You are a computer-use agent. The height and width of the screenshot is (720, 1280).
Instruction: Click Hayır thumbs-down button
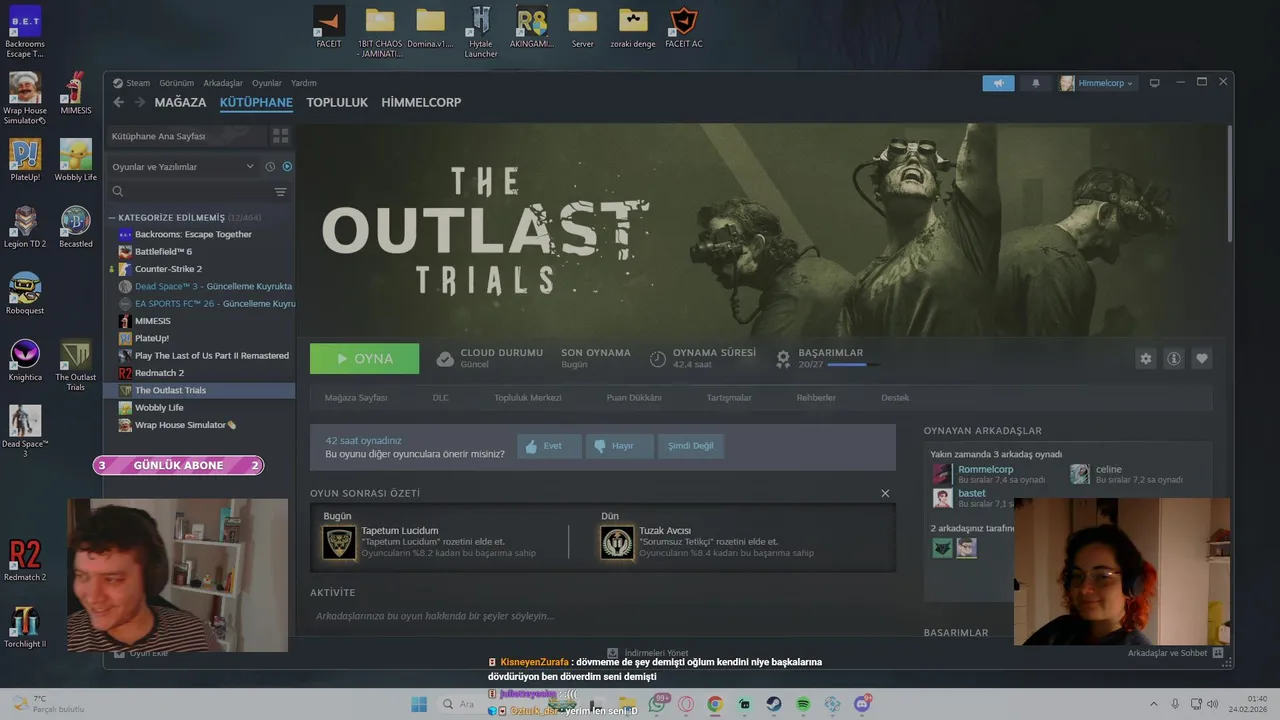620,446
